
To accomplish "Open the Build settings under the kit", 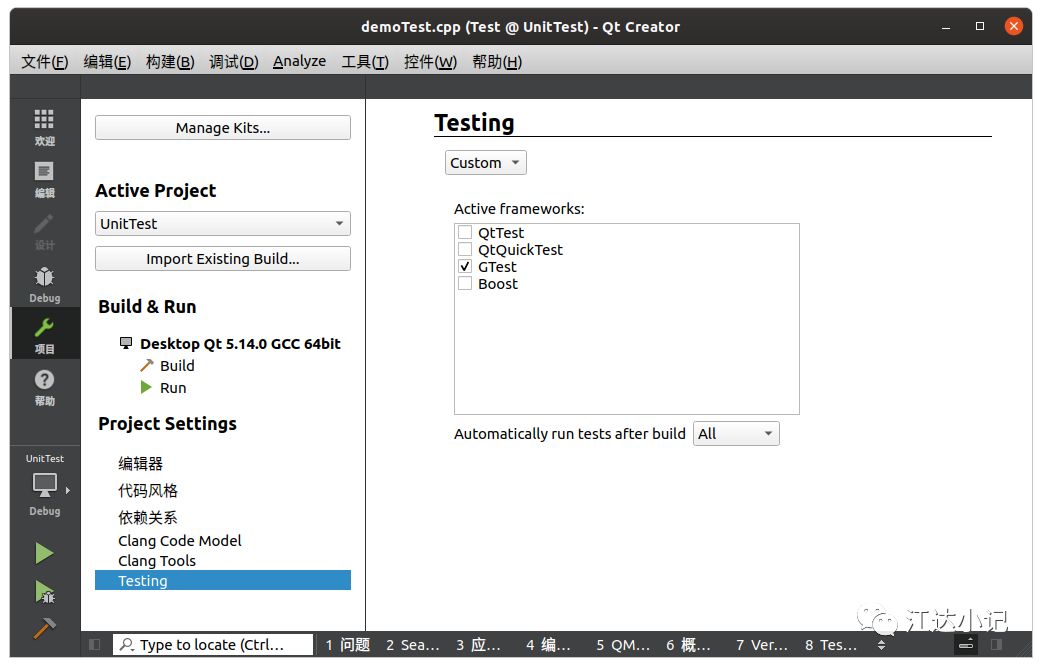I will [177, 365].
